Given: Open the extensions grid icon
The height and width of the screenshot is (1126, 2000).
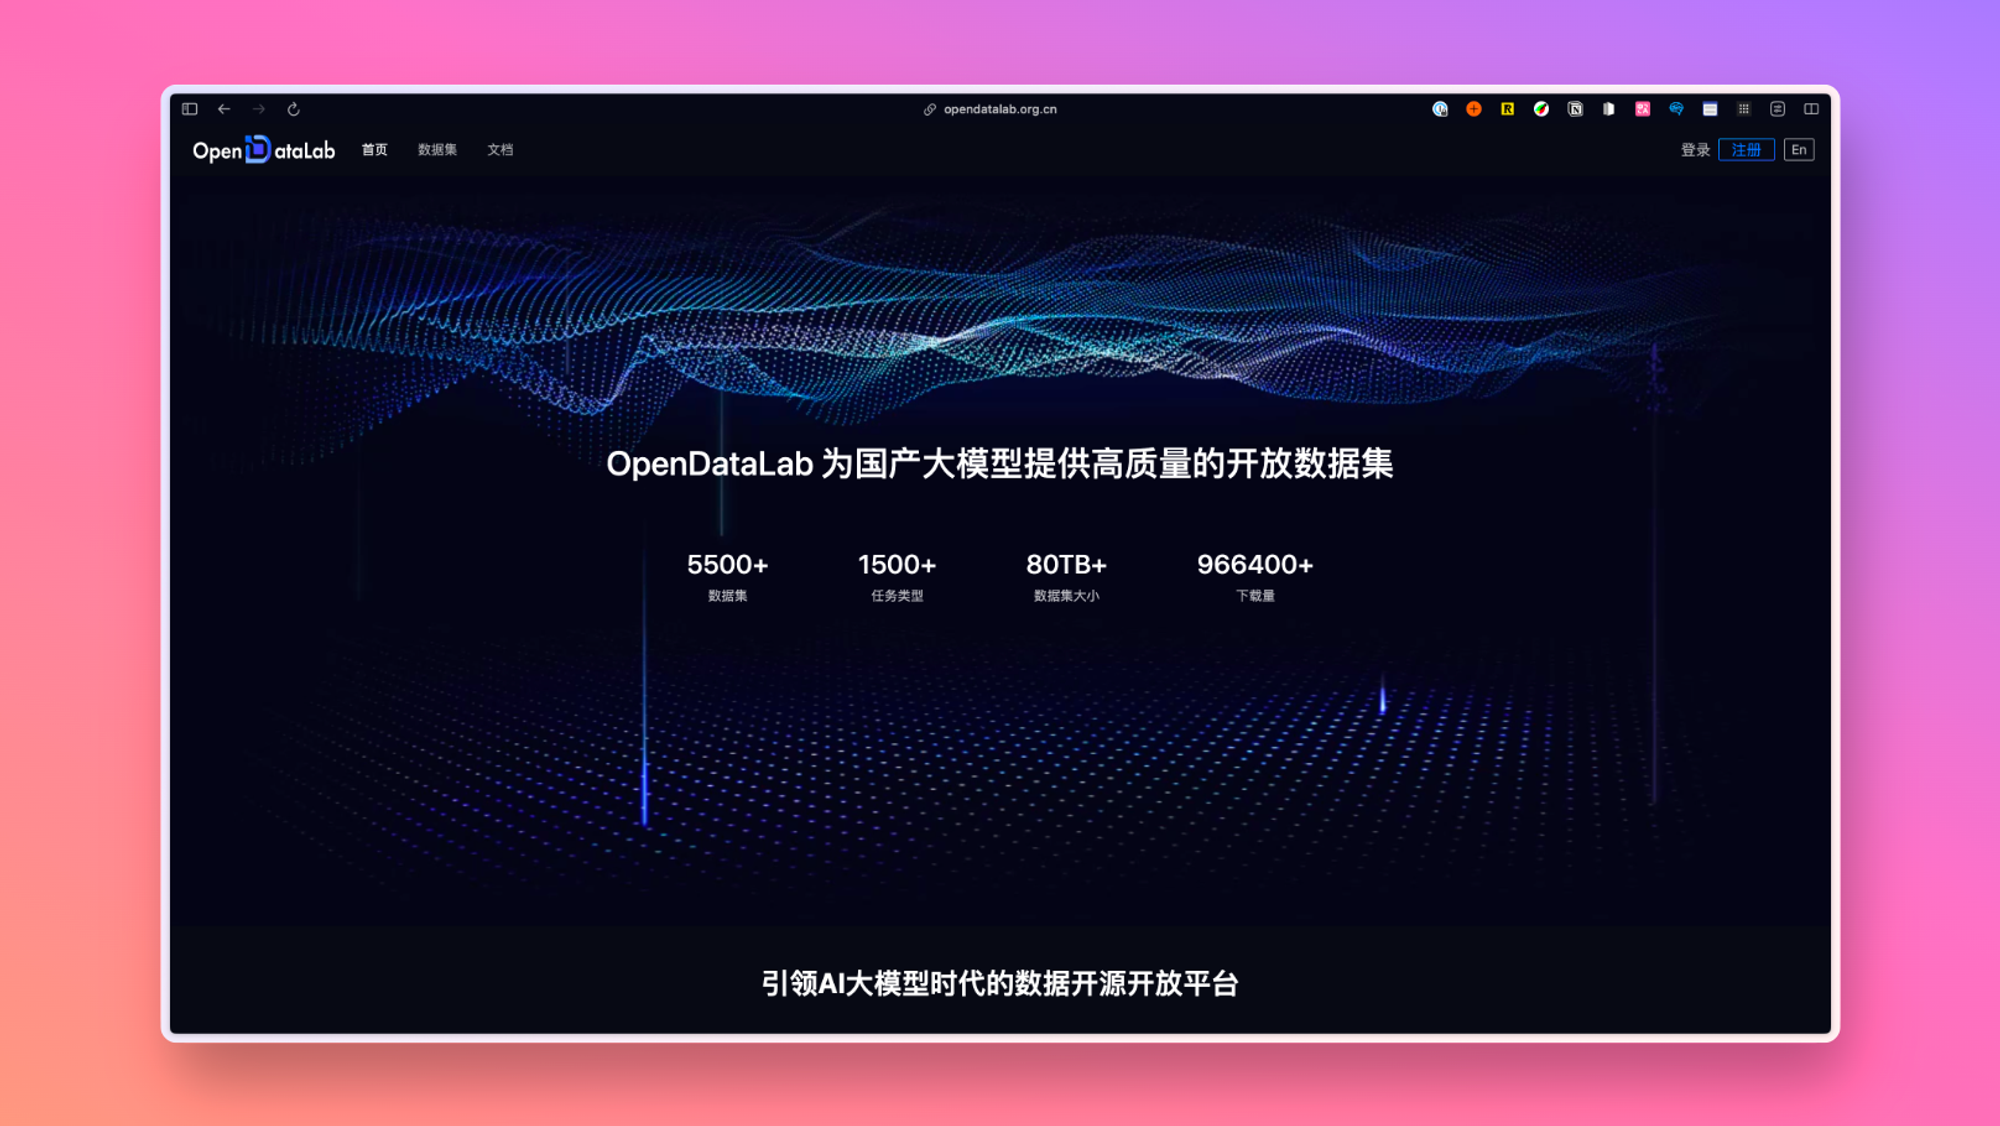Looking at the screenshot, I should (1744, 109).
